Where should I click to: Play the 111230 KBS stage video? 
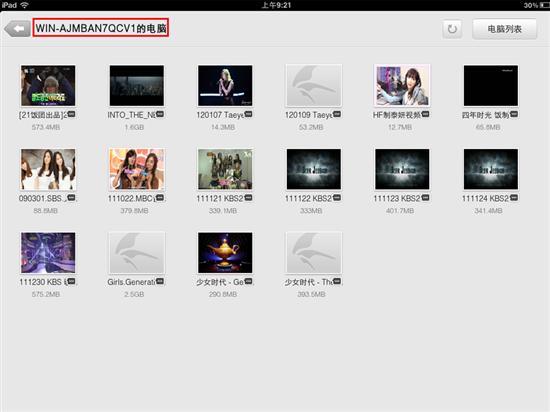pyautogui.click(x=48, y=252)
